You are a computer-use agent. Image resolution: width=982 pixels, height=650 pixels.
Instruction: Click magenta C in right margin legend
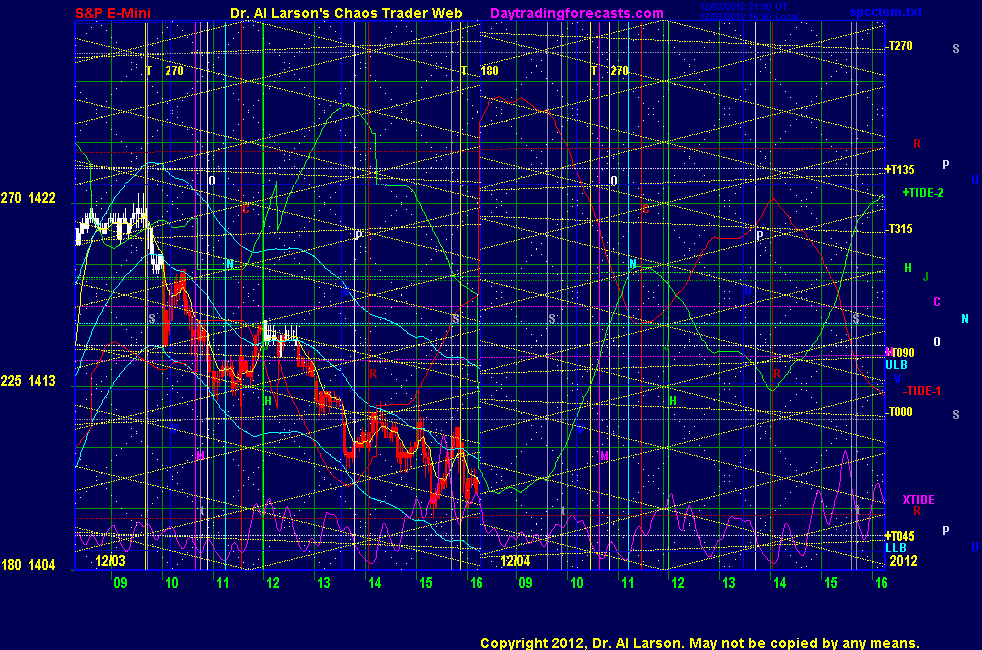937,302
